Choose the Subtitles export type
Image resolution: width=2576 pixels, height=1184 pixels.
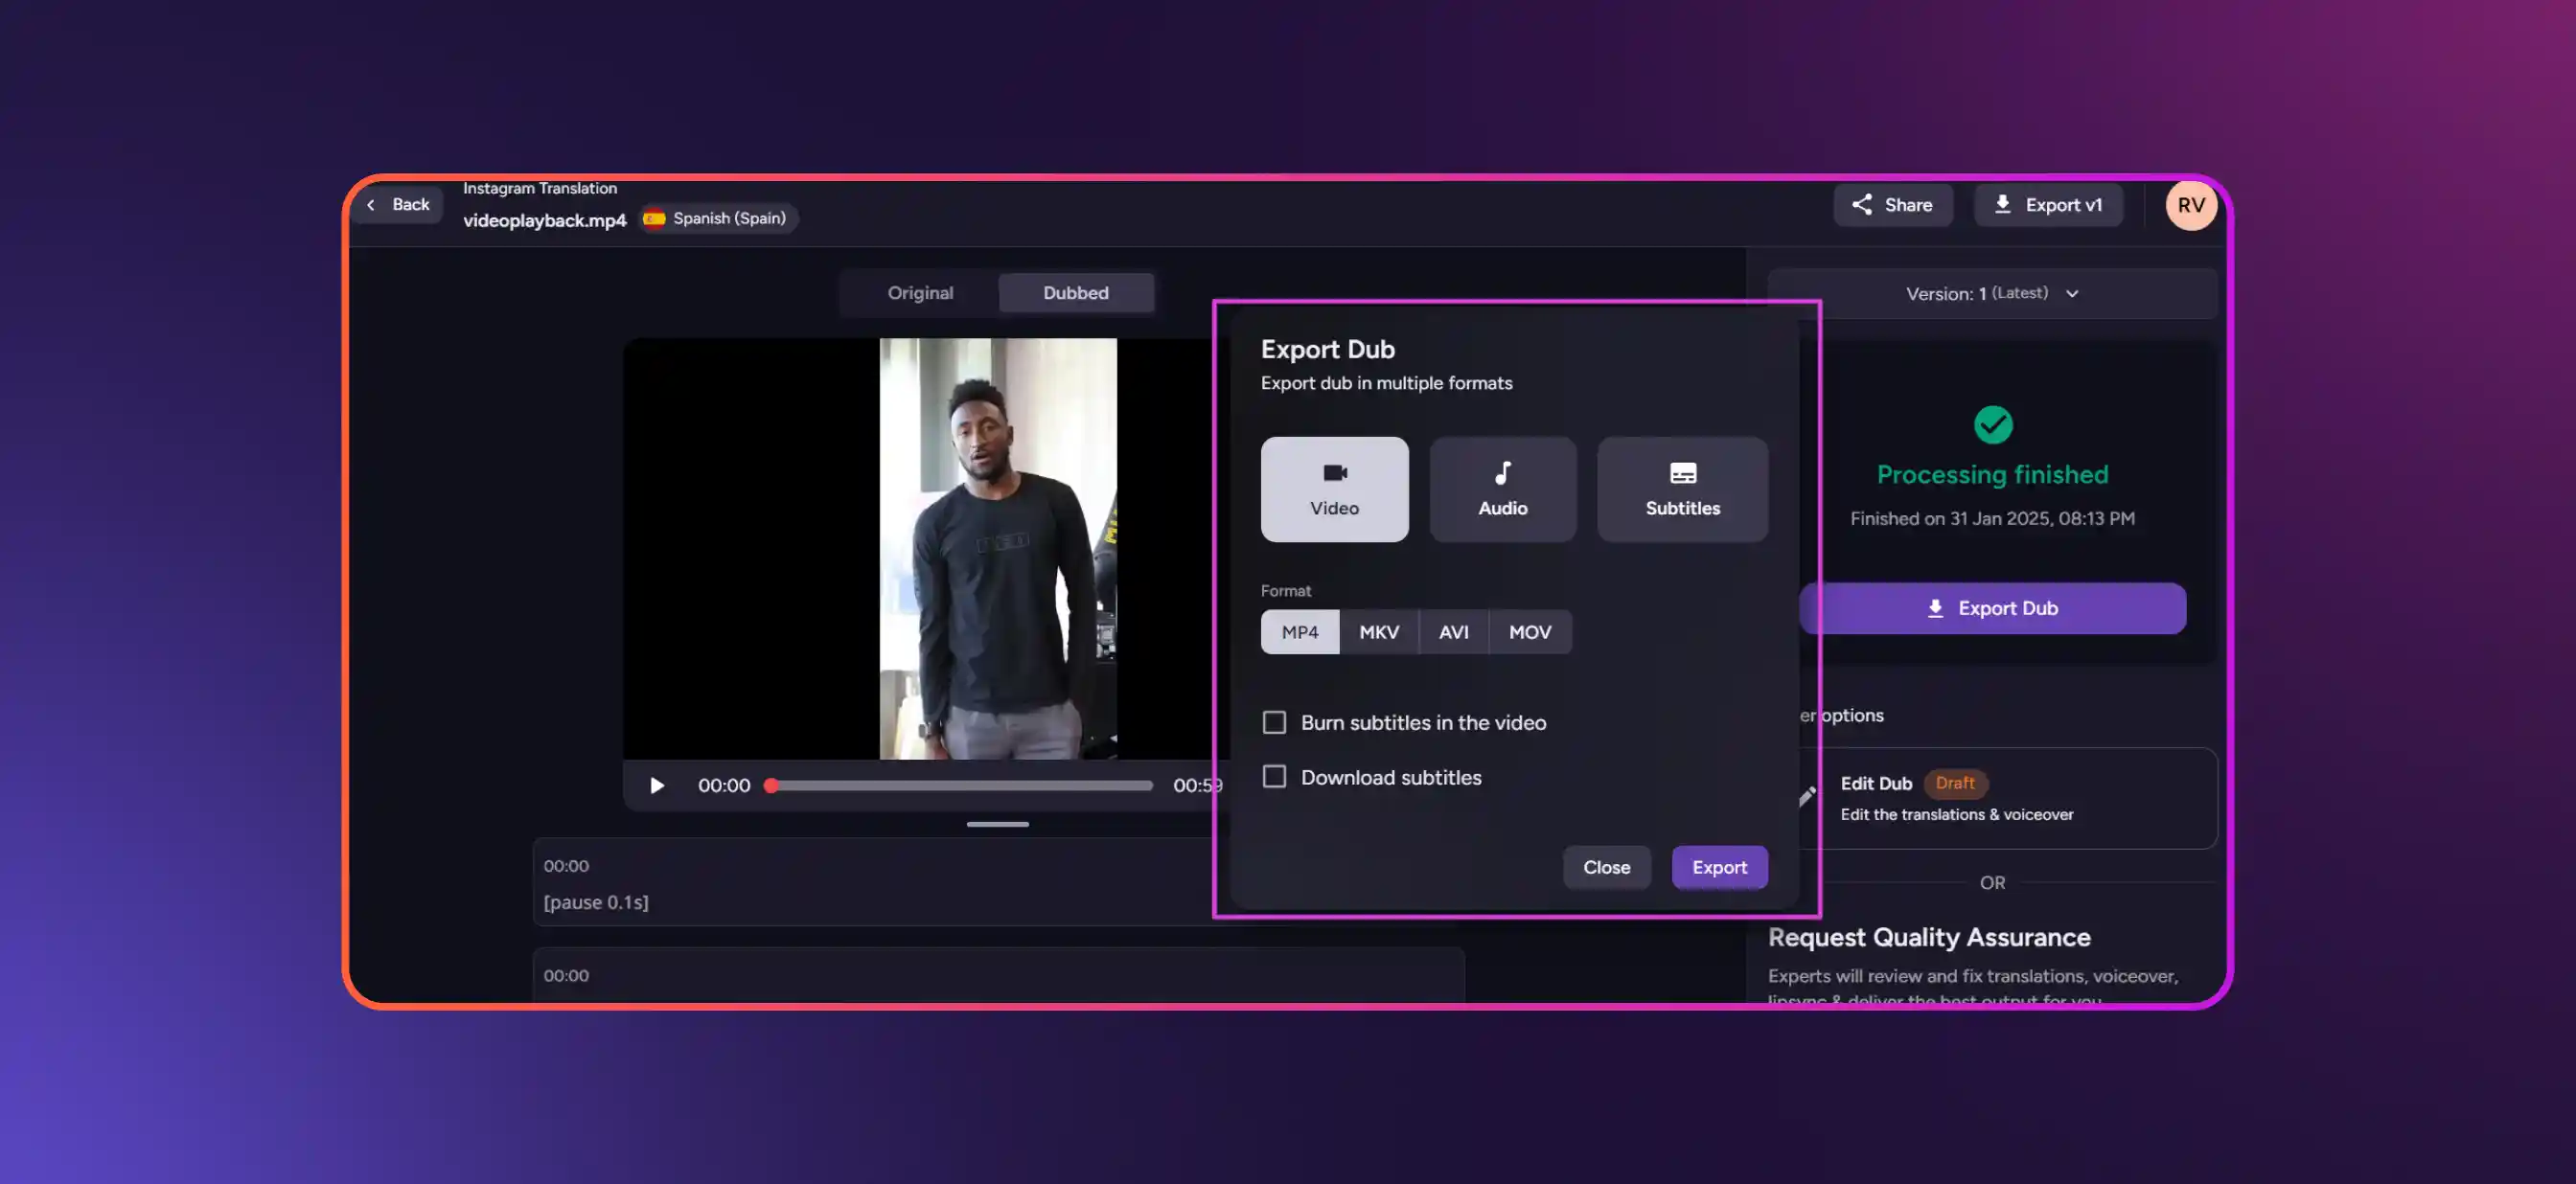click(x=1682, y=489)
